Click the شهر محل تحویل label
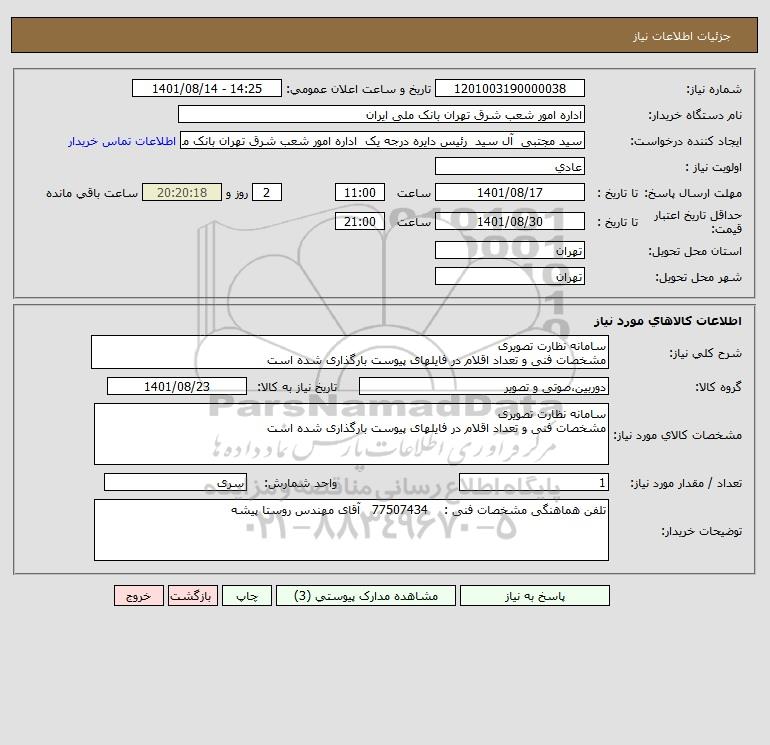This screenshot has height=745, width=770. click(x=699, y=277)
